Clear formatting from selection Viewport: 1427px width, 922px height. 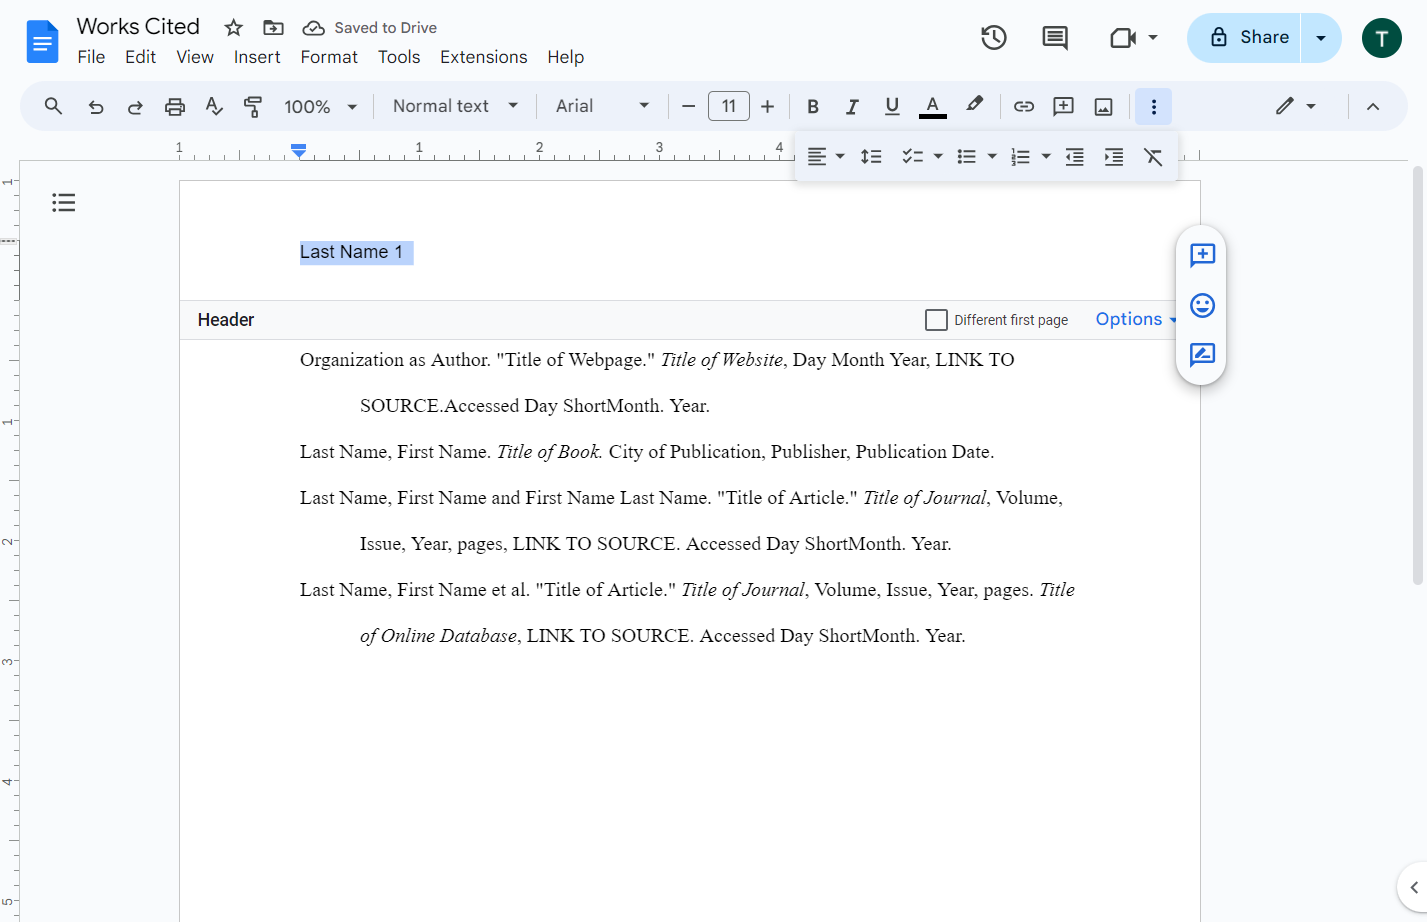pyautogui.click(x=1153, y=157)
